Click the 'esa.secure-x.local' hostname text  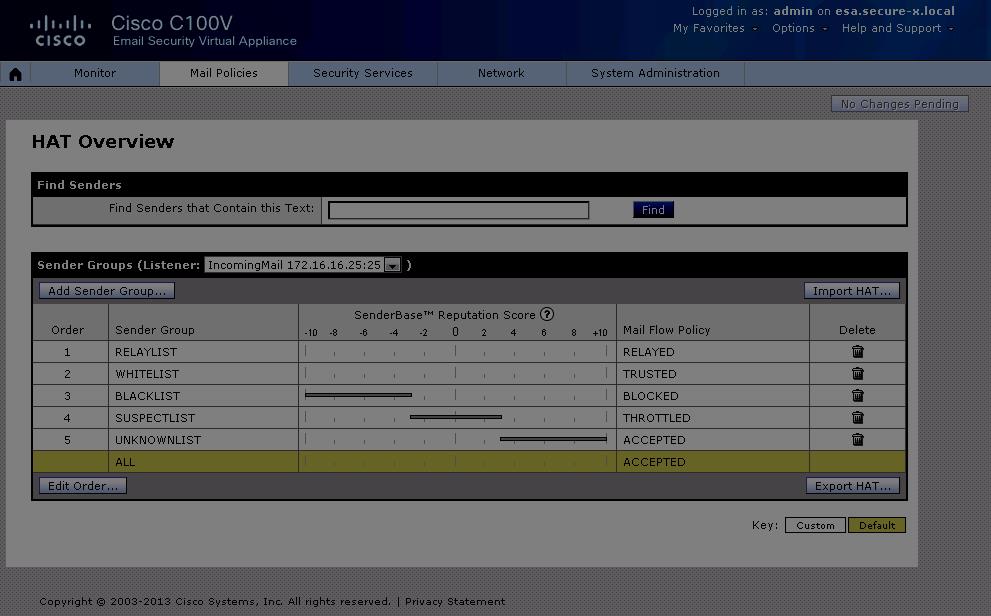click(x=895, y=11)
